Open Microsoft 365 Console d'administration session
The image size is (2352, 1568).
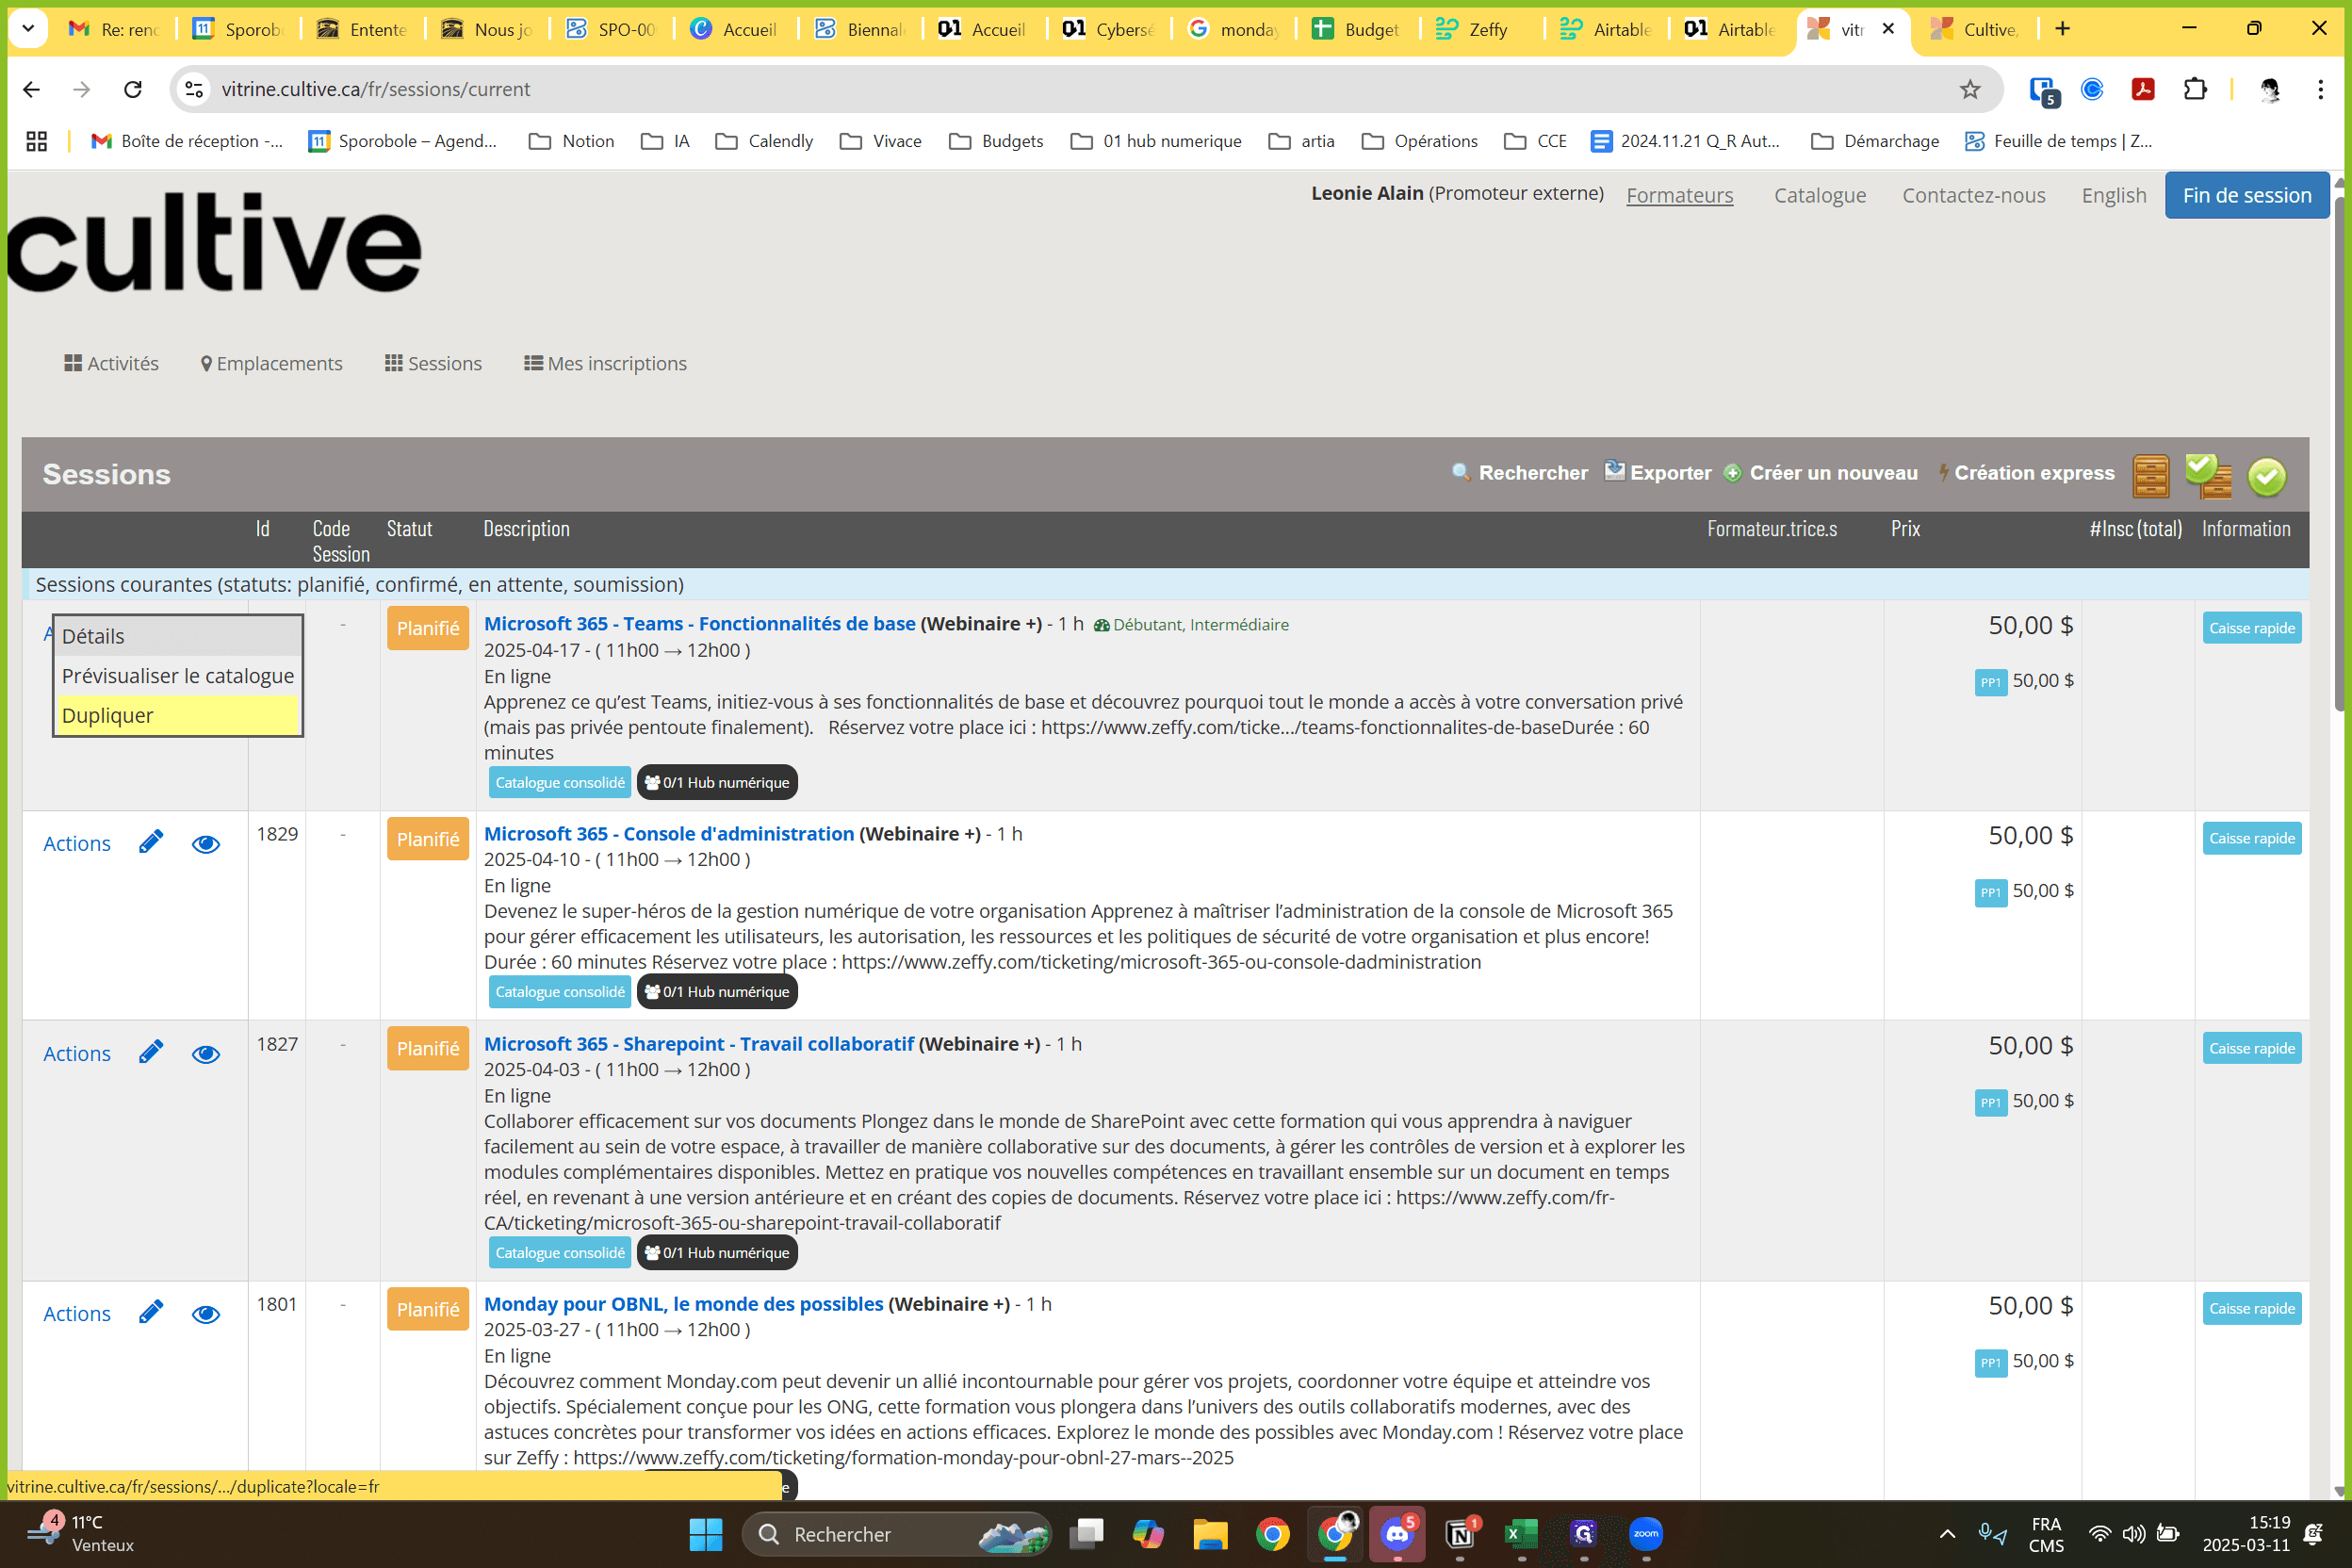coord(669,833)
